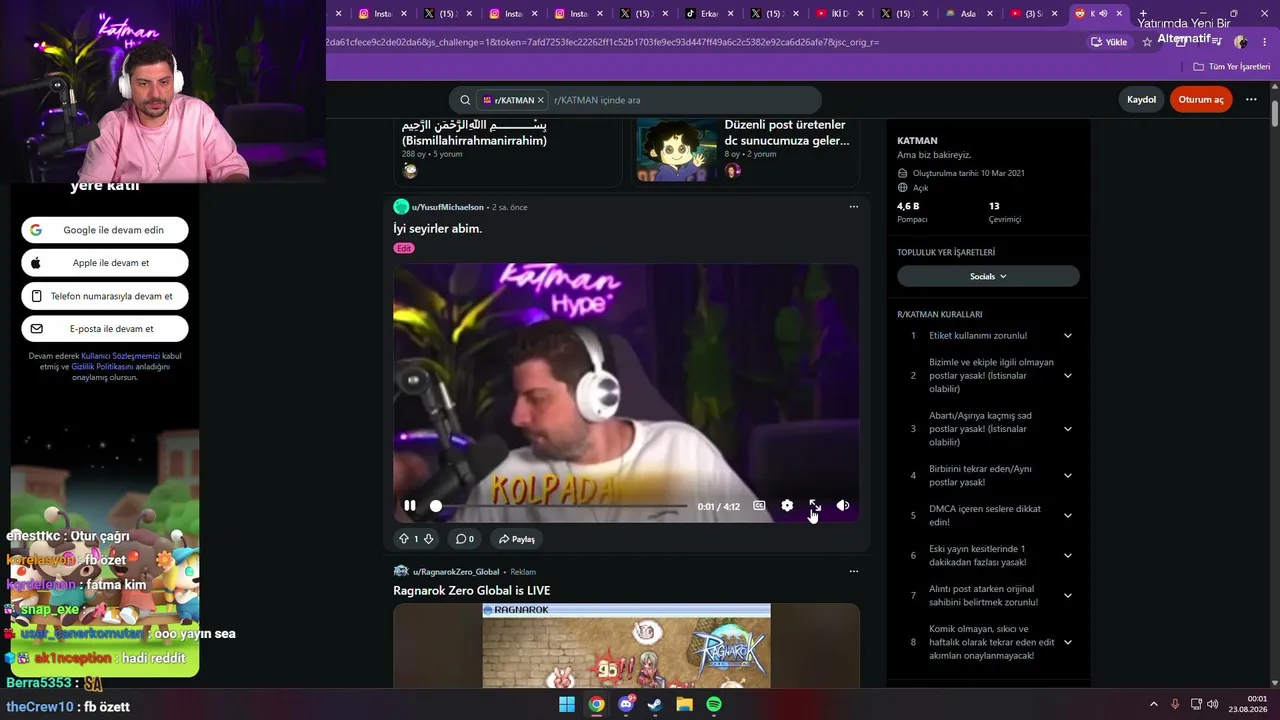This screenshot has height=720, width=1280.
Task: Click the Reddit search magnifier icon
Action: click(x=465, y=100)
